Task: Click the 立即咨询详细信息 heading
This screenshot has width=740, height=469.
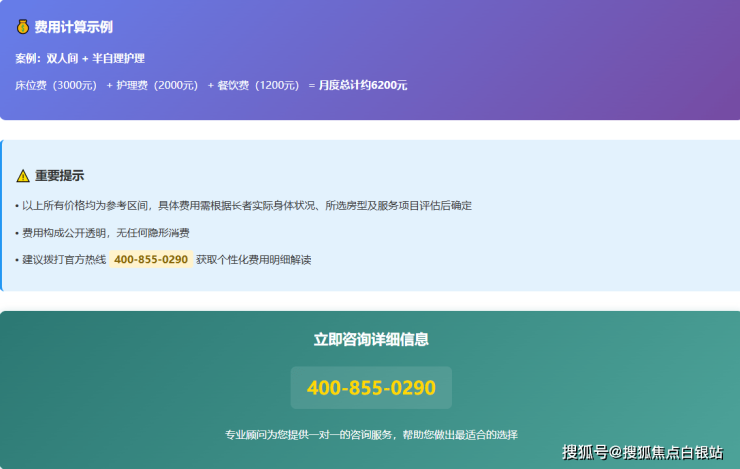Action: coord(371,340)
